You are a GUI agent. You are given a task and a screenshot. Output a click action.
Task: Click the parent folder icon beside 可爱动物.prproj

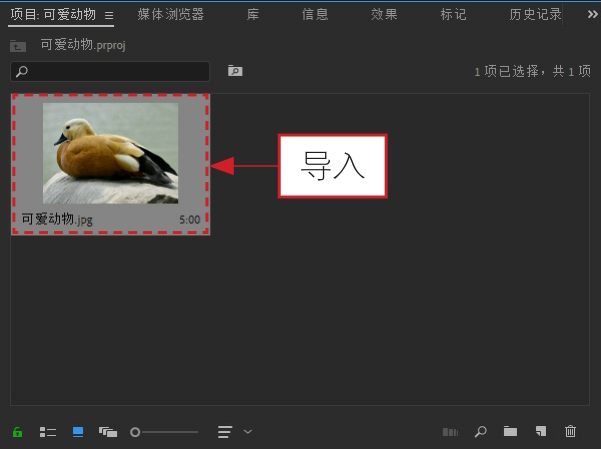click(x=18, y=46)
